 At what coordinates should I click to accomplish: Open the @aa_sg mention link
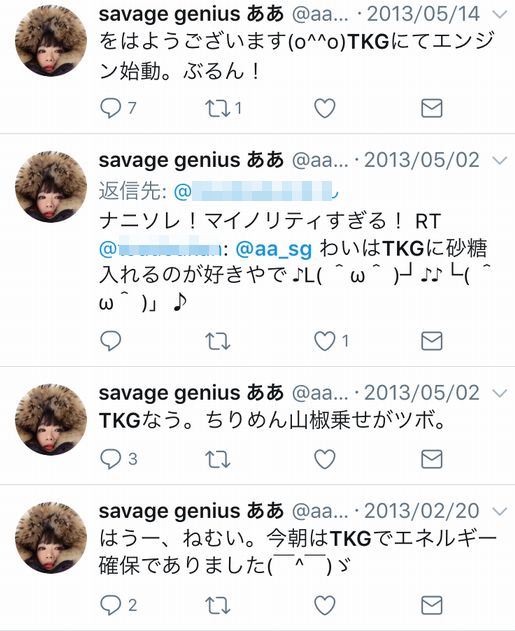[x=274, y=249]
